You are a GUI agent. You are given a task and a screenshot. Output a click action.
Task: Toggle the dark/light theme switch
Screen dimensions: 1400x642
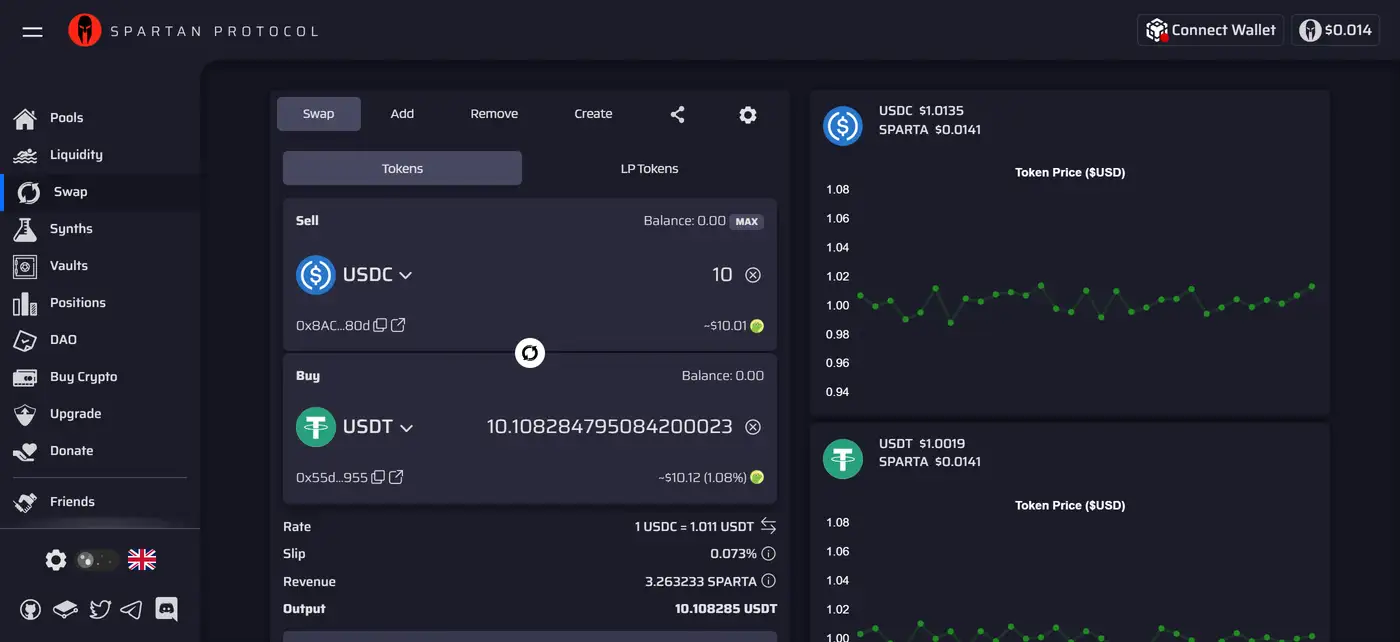pyautogui.click(x=97, y=560)
